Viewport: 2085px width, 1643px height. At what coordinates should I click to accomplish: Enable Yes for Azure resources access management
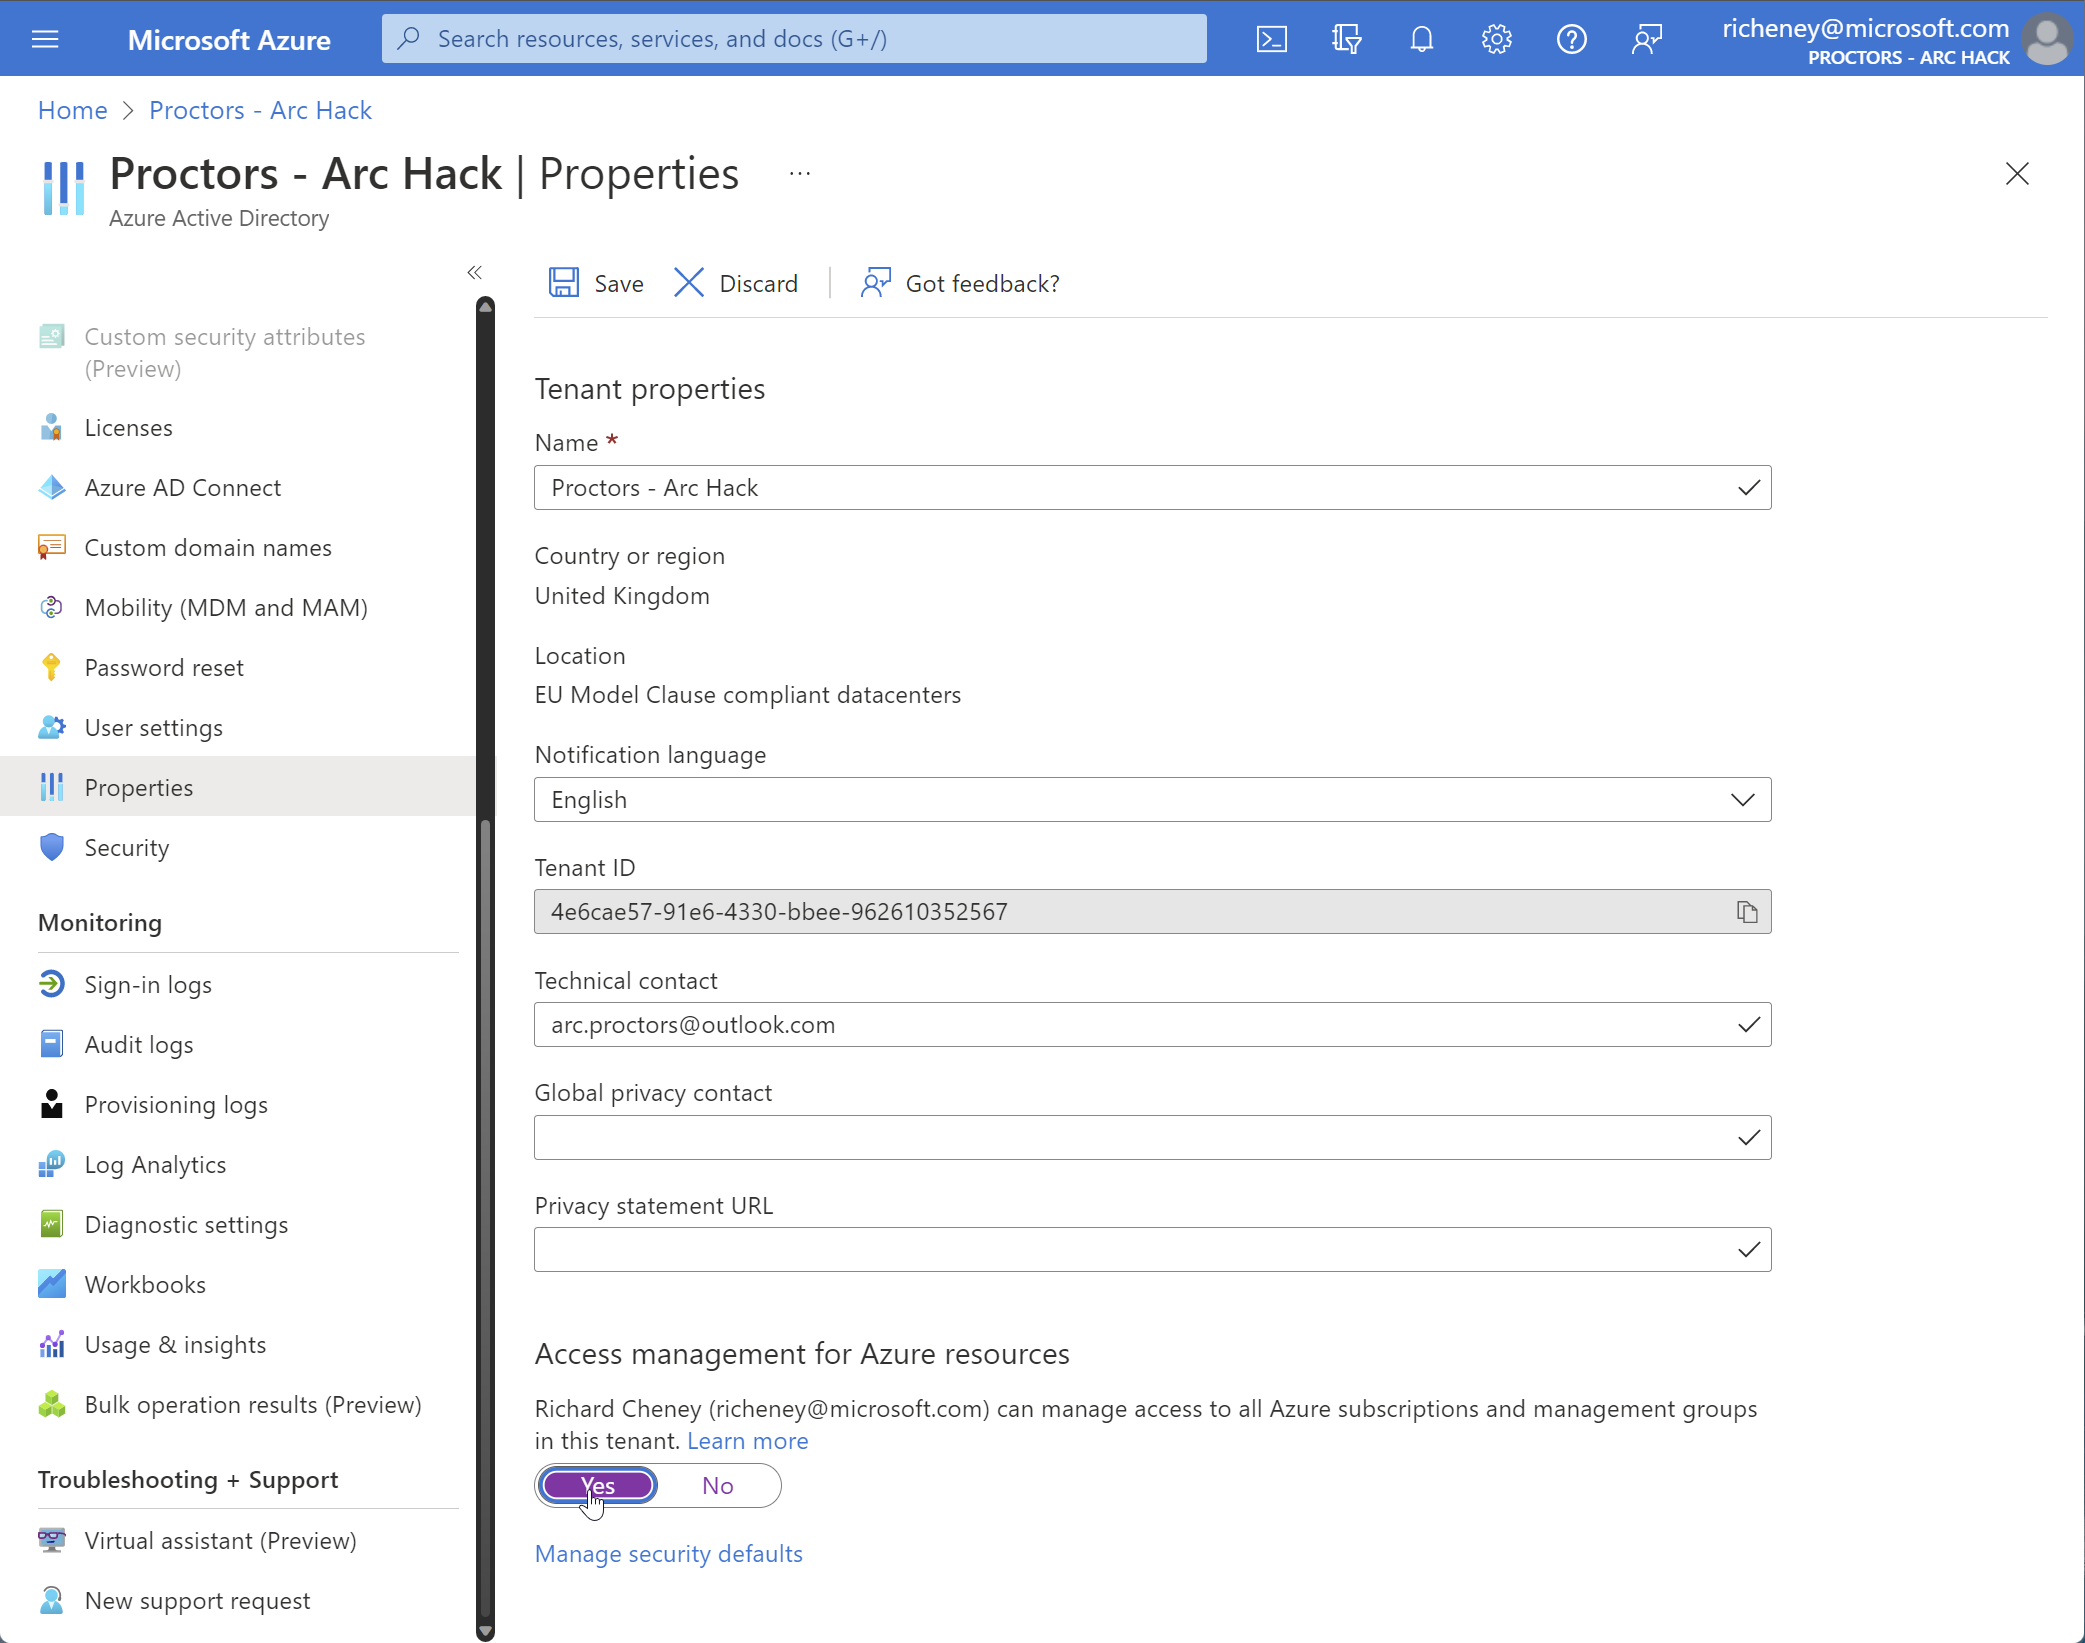click(597, 1486)
